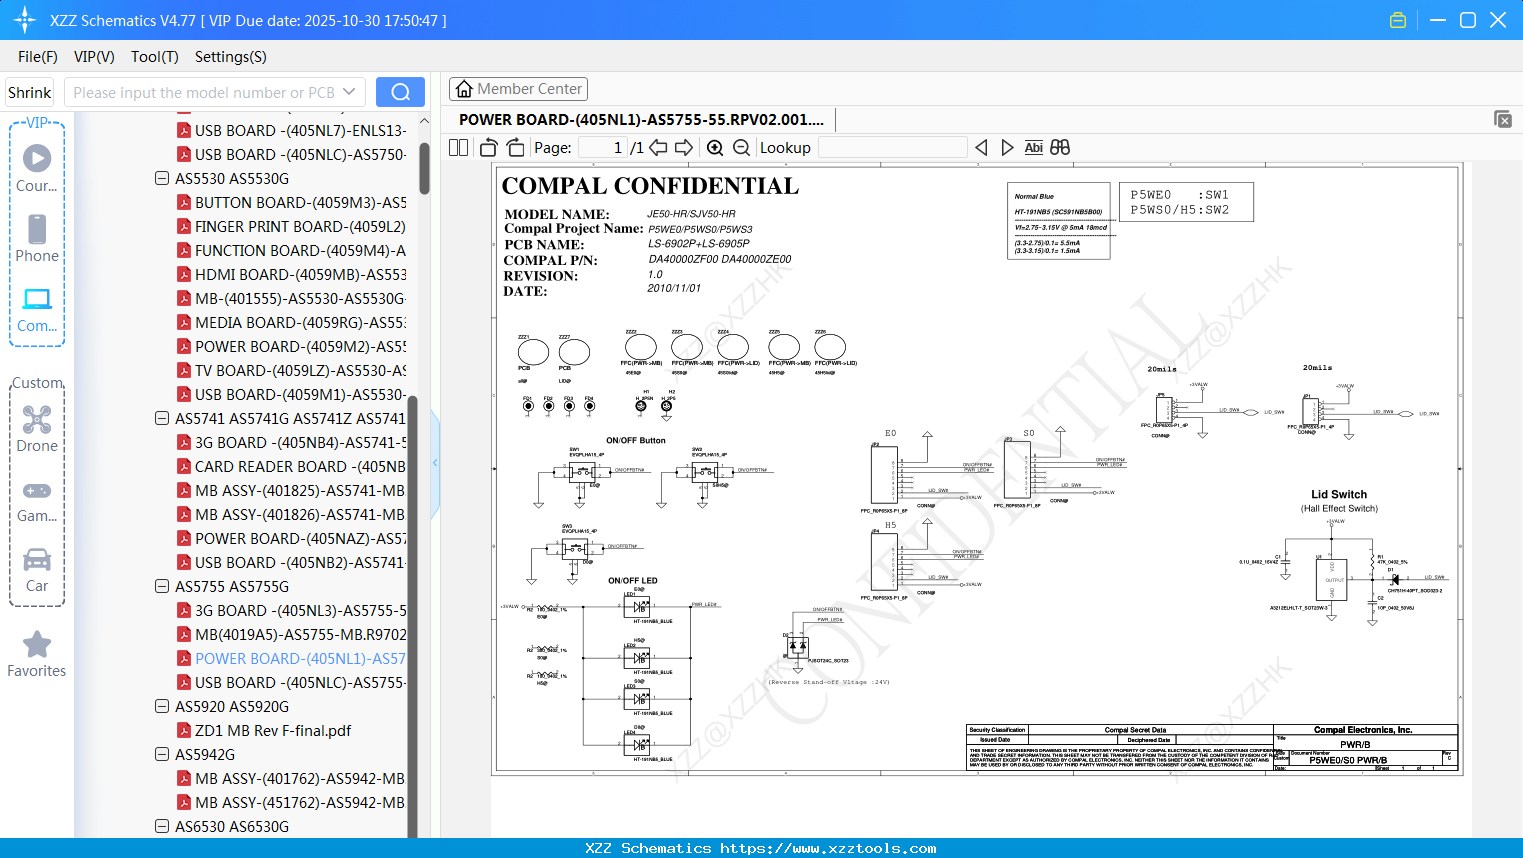The width and height of the screenshot is (1523, 858).
Task: Open the xzztools.com website link
Action: [x=829, y=848]
